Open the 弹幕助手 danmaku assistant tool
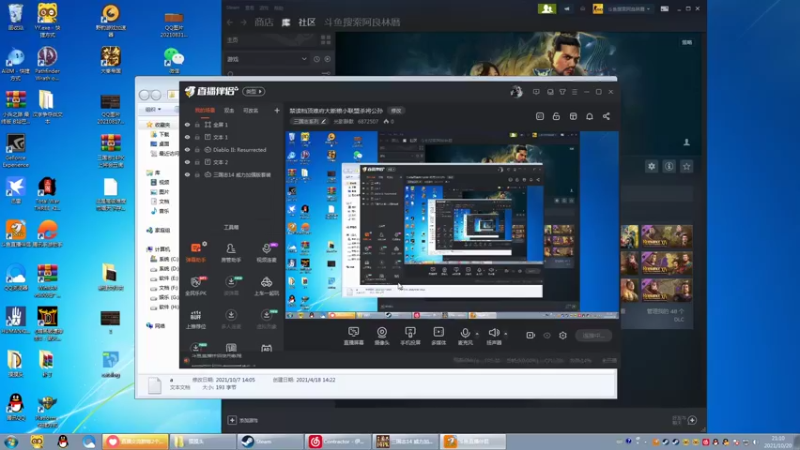800x450 pixels. [196, 252]
